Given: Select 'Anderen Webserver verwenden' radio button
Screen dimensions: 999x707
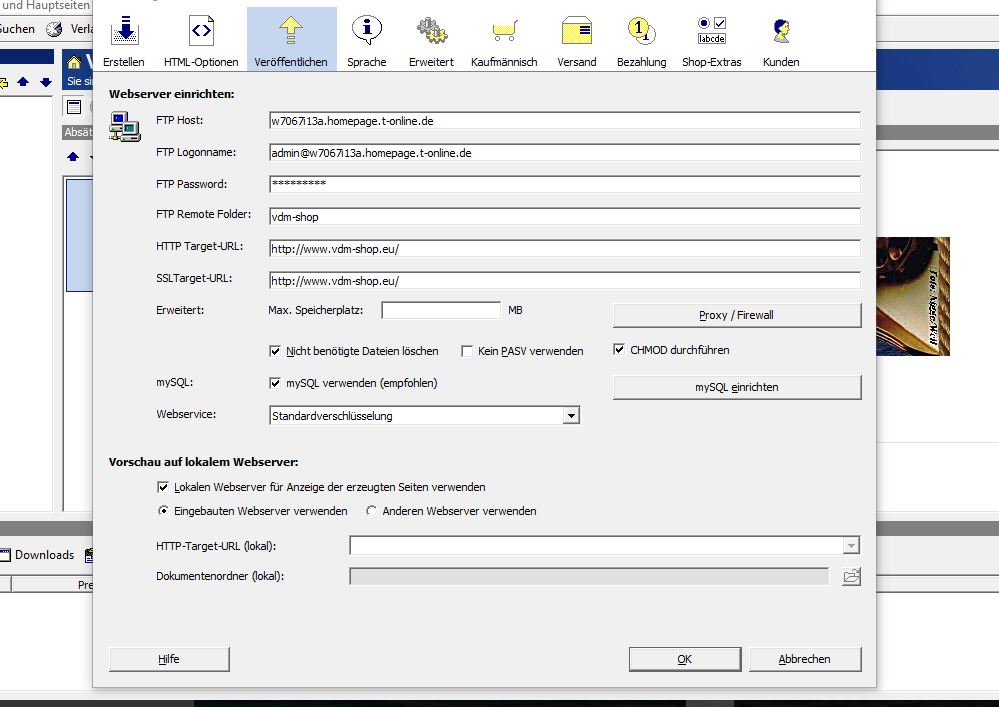Looking at the screenshot, I should coord(372,511).
